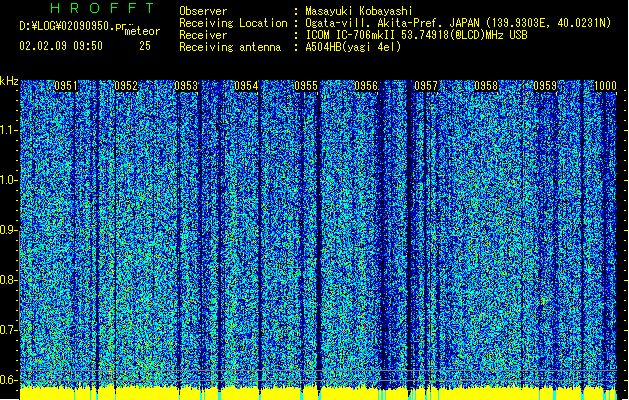
Task: Click the Receiving Location label
Action: click(x=233, y=23)
